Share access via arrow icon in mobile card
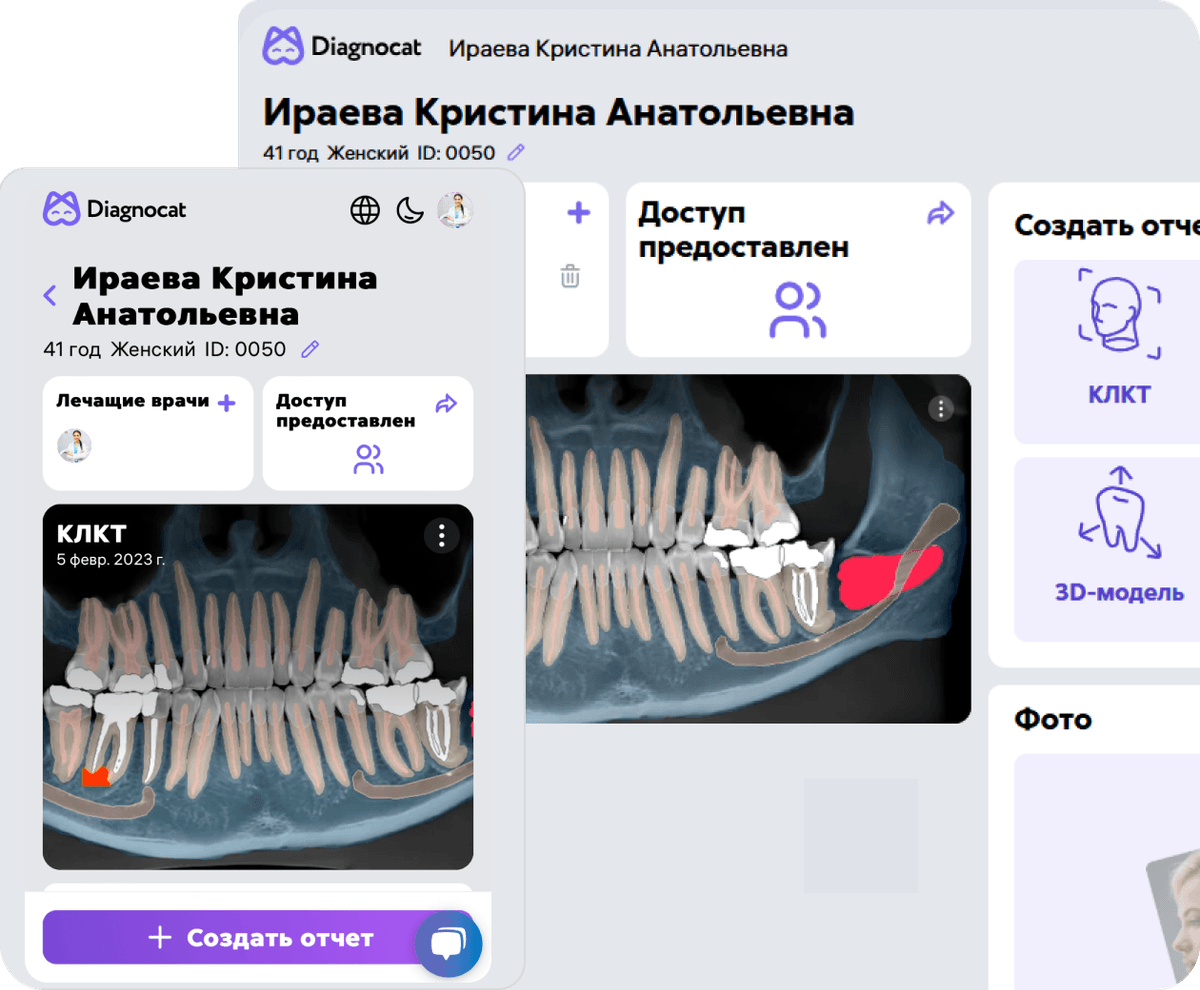This screenshot has height=990, width=1200. 446,403
